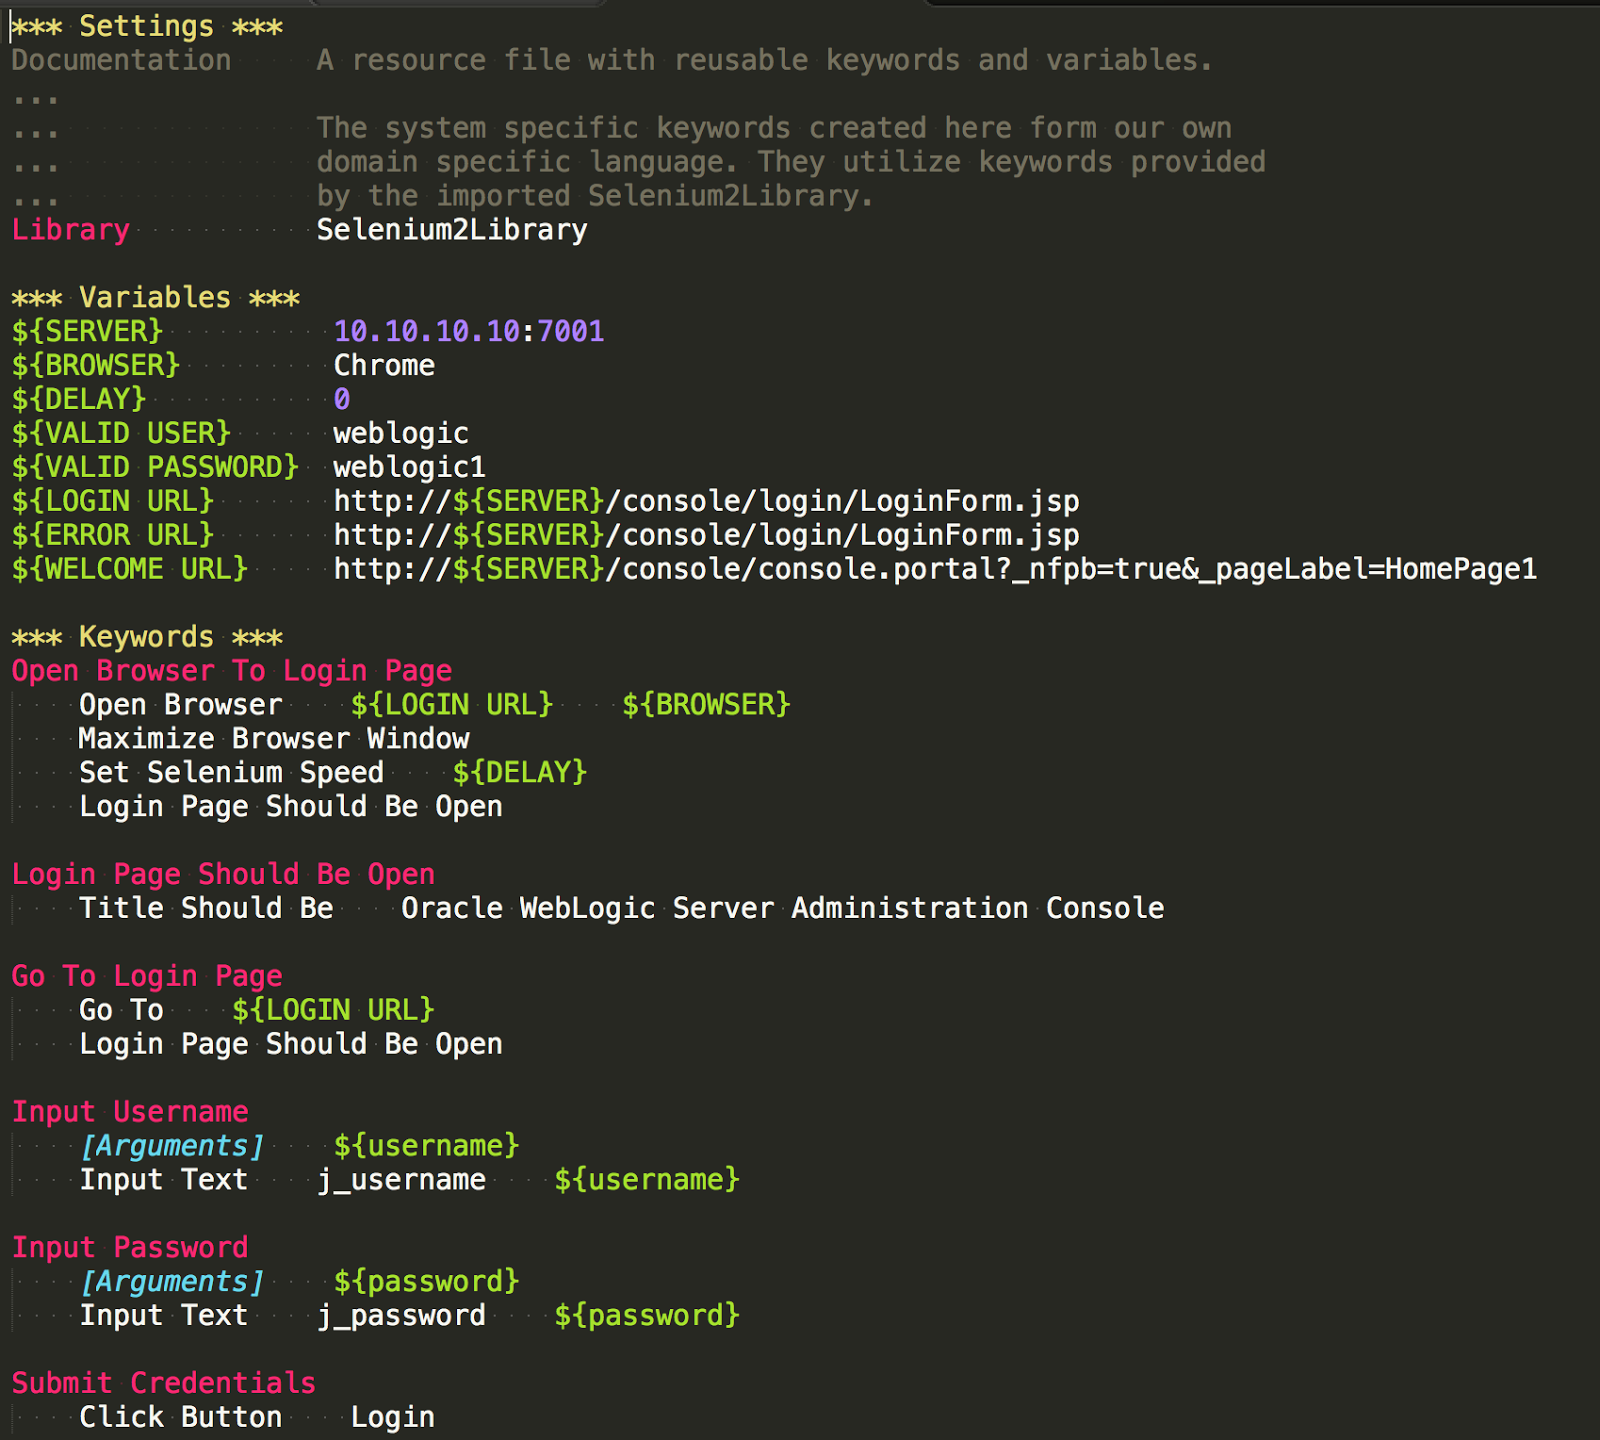The width and height of the screenshot is (1600, 1440).
Task: Click Oracle WebLogic Server Administration Console text
Action: (x=783, y=908)
